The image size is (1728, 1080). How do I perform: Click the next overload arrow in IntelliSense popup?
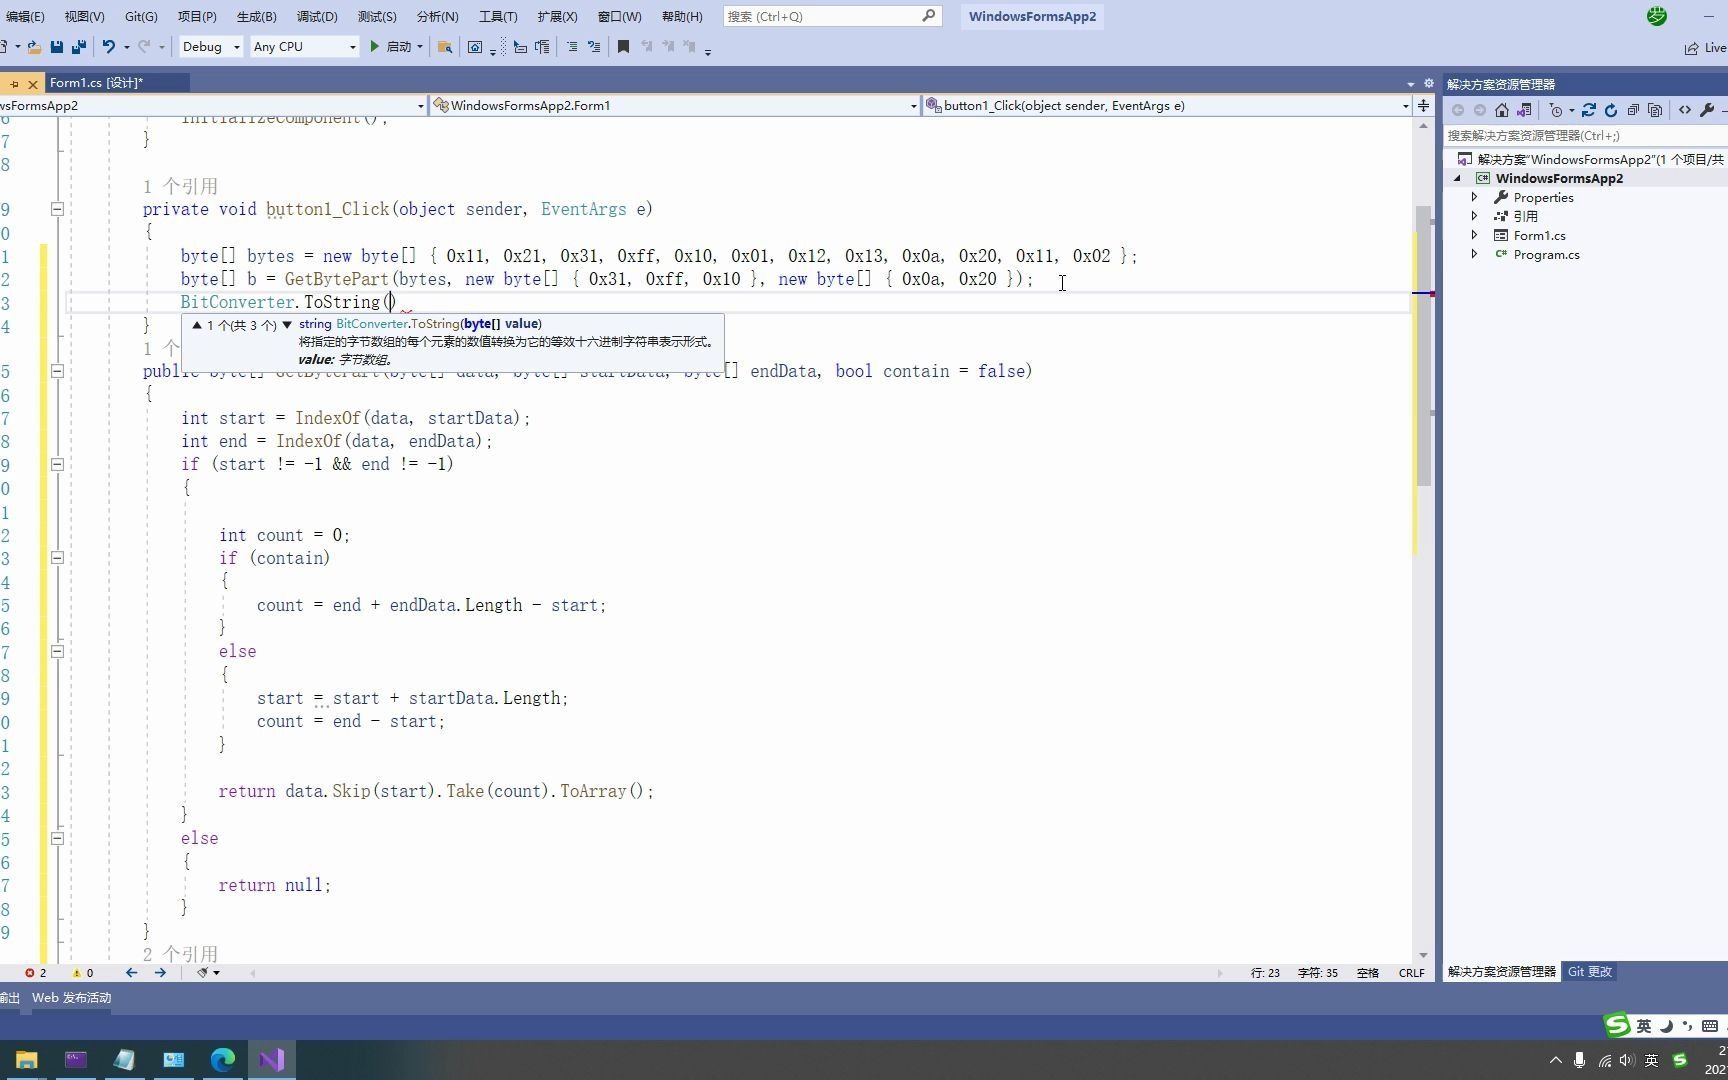[x=287, y=325]
